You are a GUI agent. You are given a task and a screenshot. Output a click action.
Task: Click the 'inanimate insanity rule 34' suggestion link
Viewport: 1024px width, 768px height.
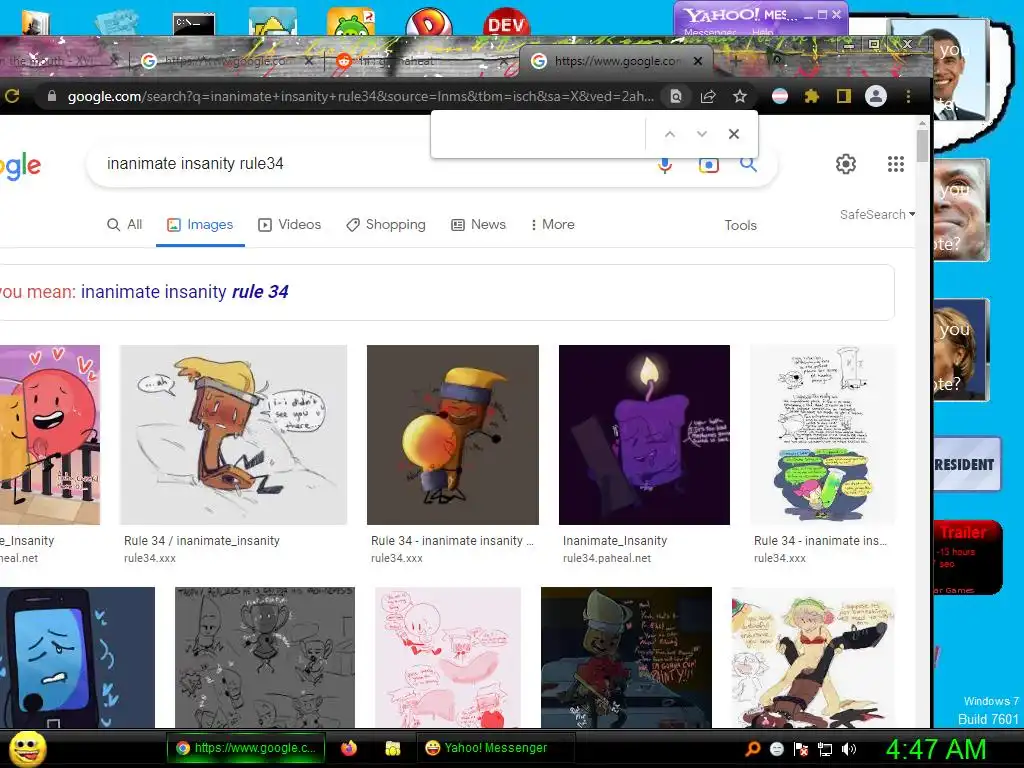pyautogui.click(x=185, y=292)
